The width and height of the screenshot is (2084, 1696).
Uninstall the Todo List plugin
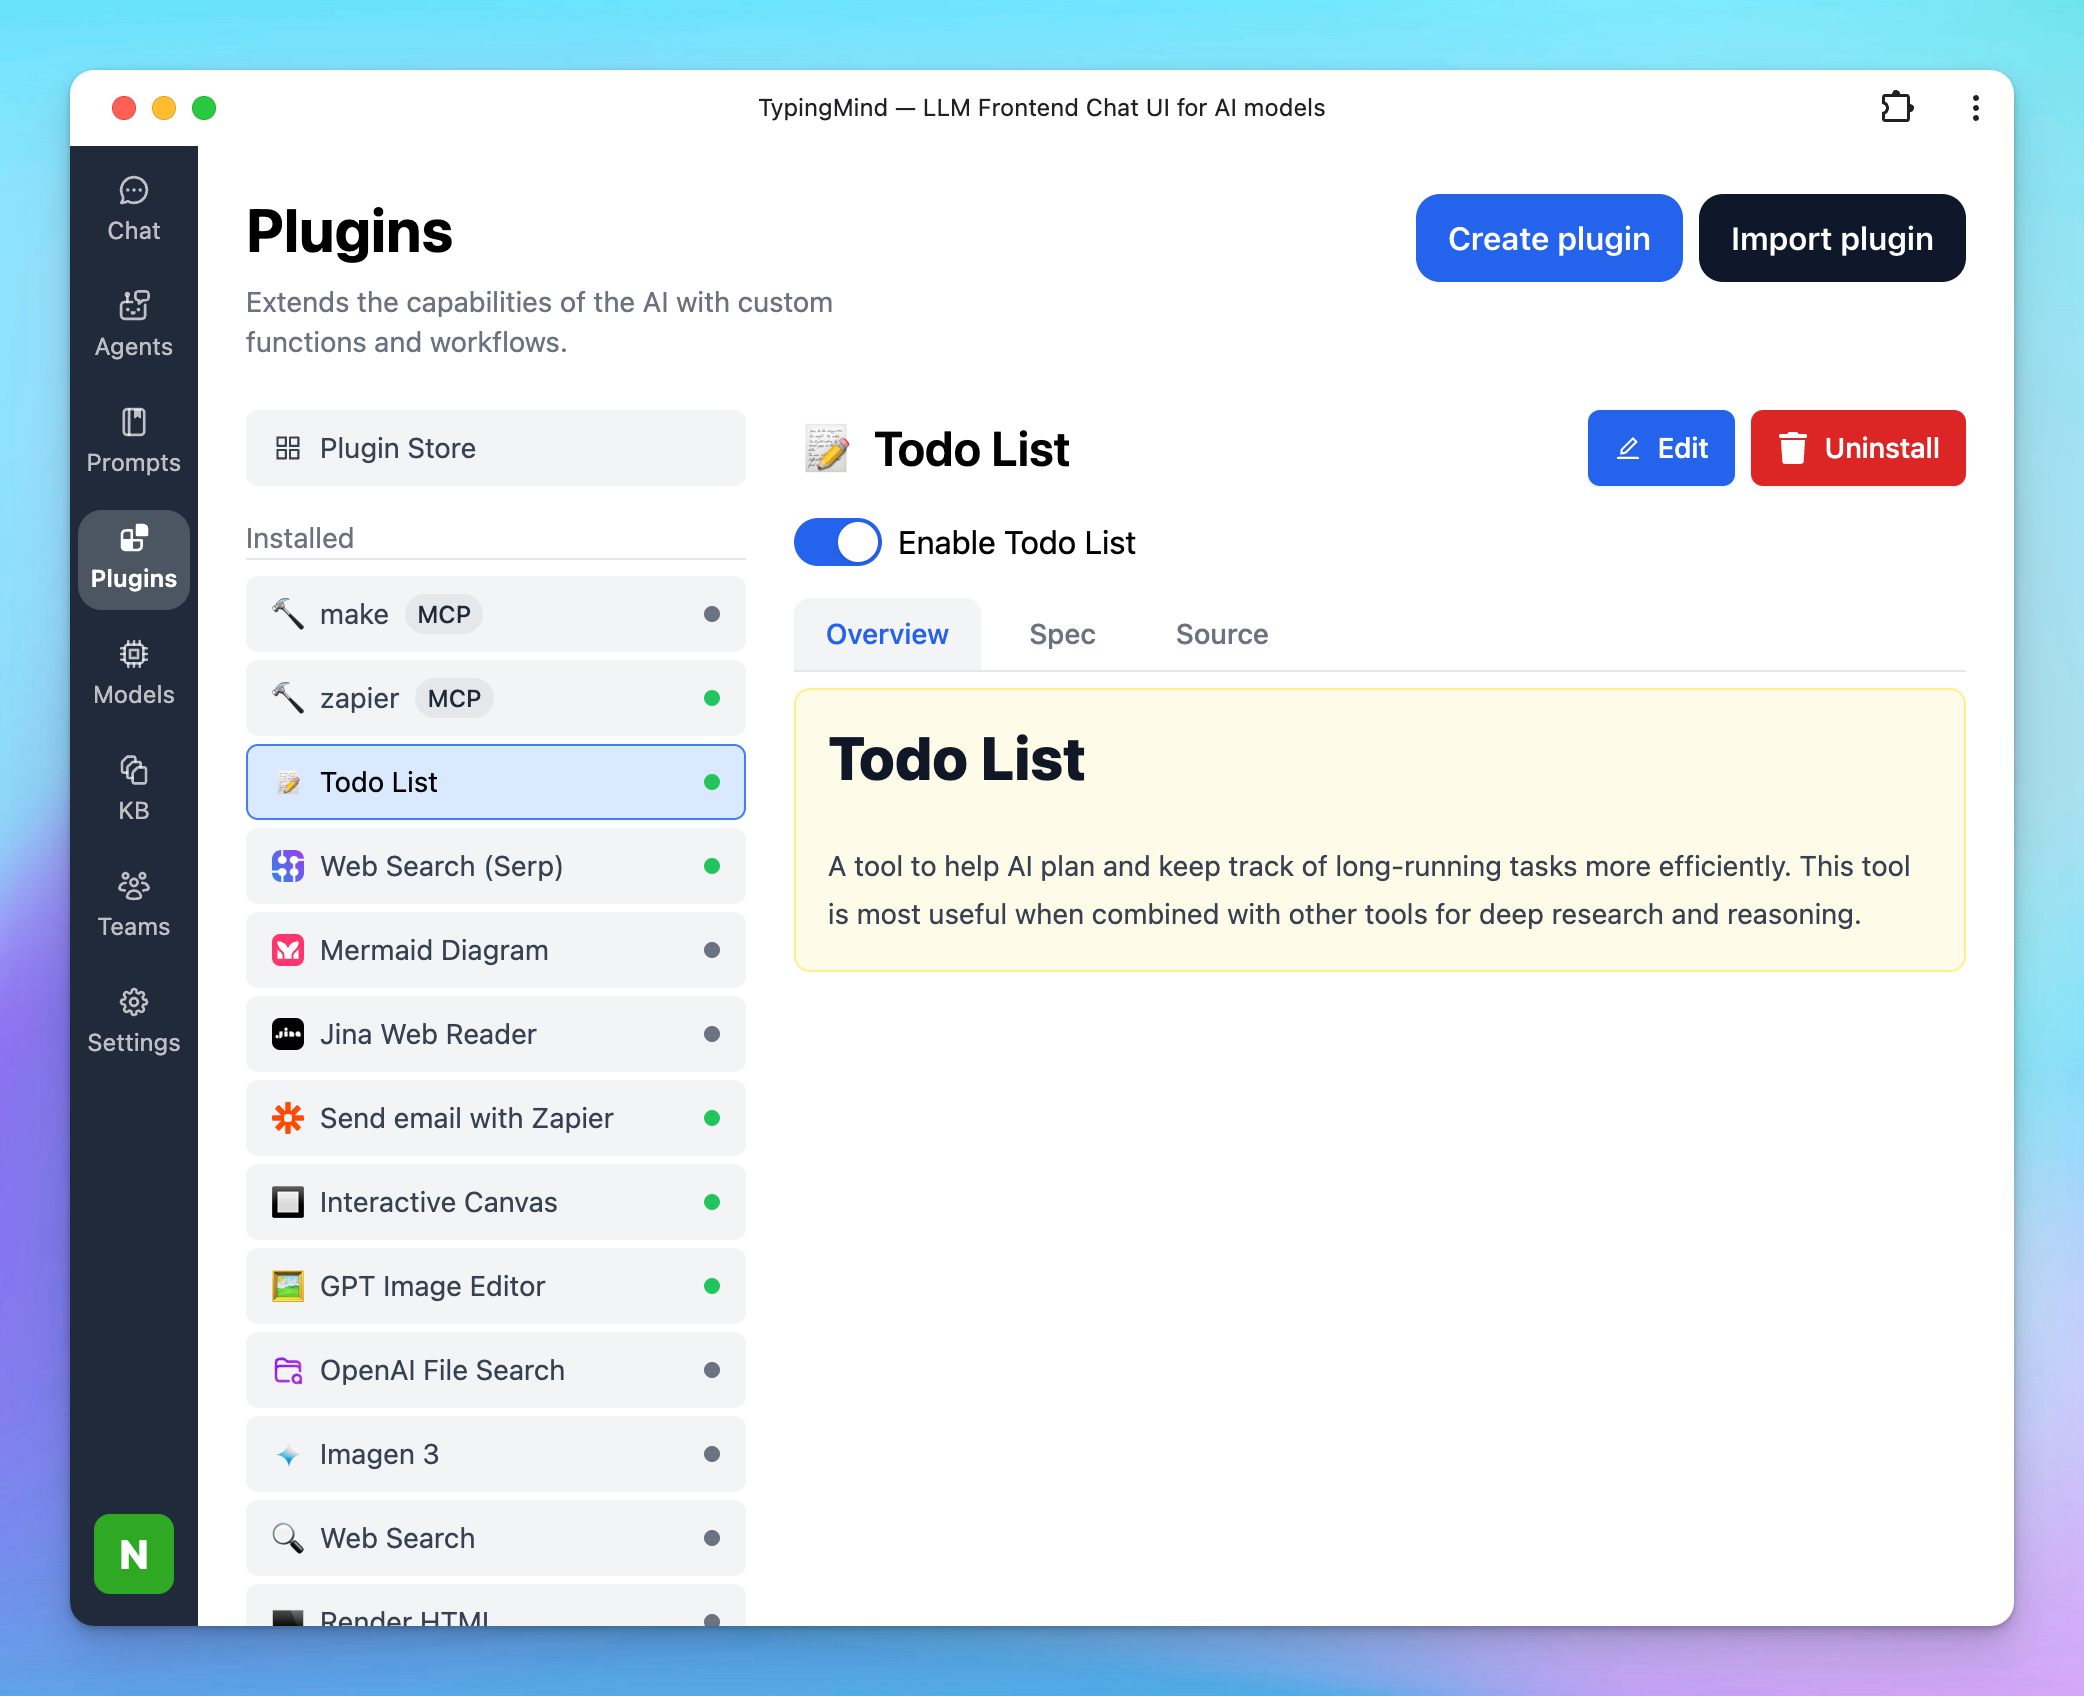click(1857, 448)
